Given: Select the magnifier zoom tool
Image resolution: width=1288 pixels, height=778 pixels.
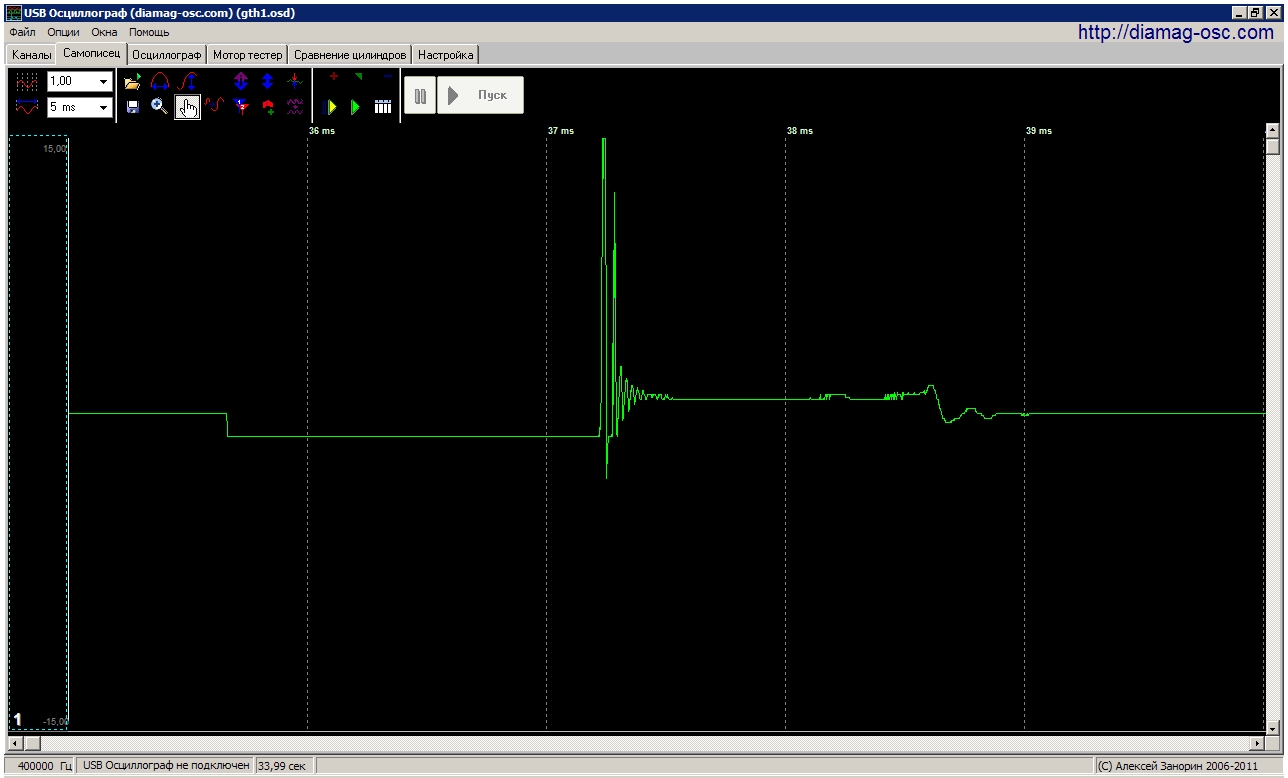Looking at the screenshot, I should tap(160, 107).
